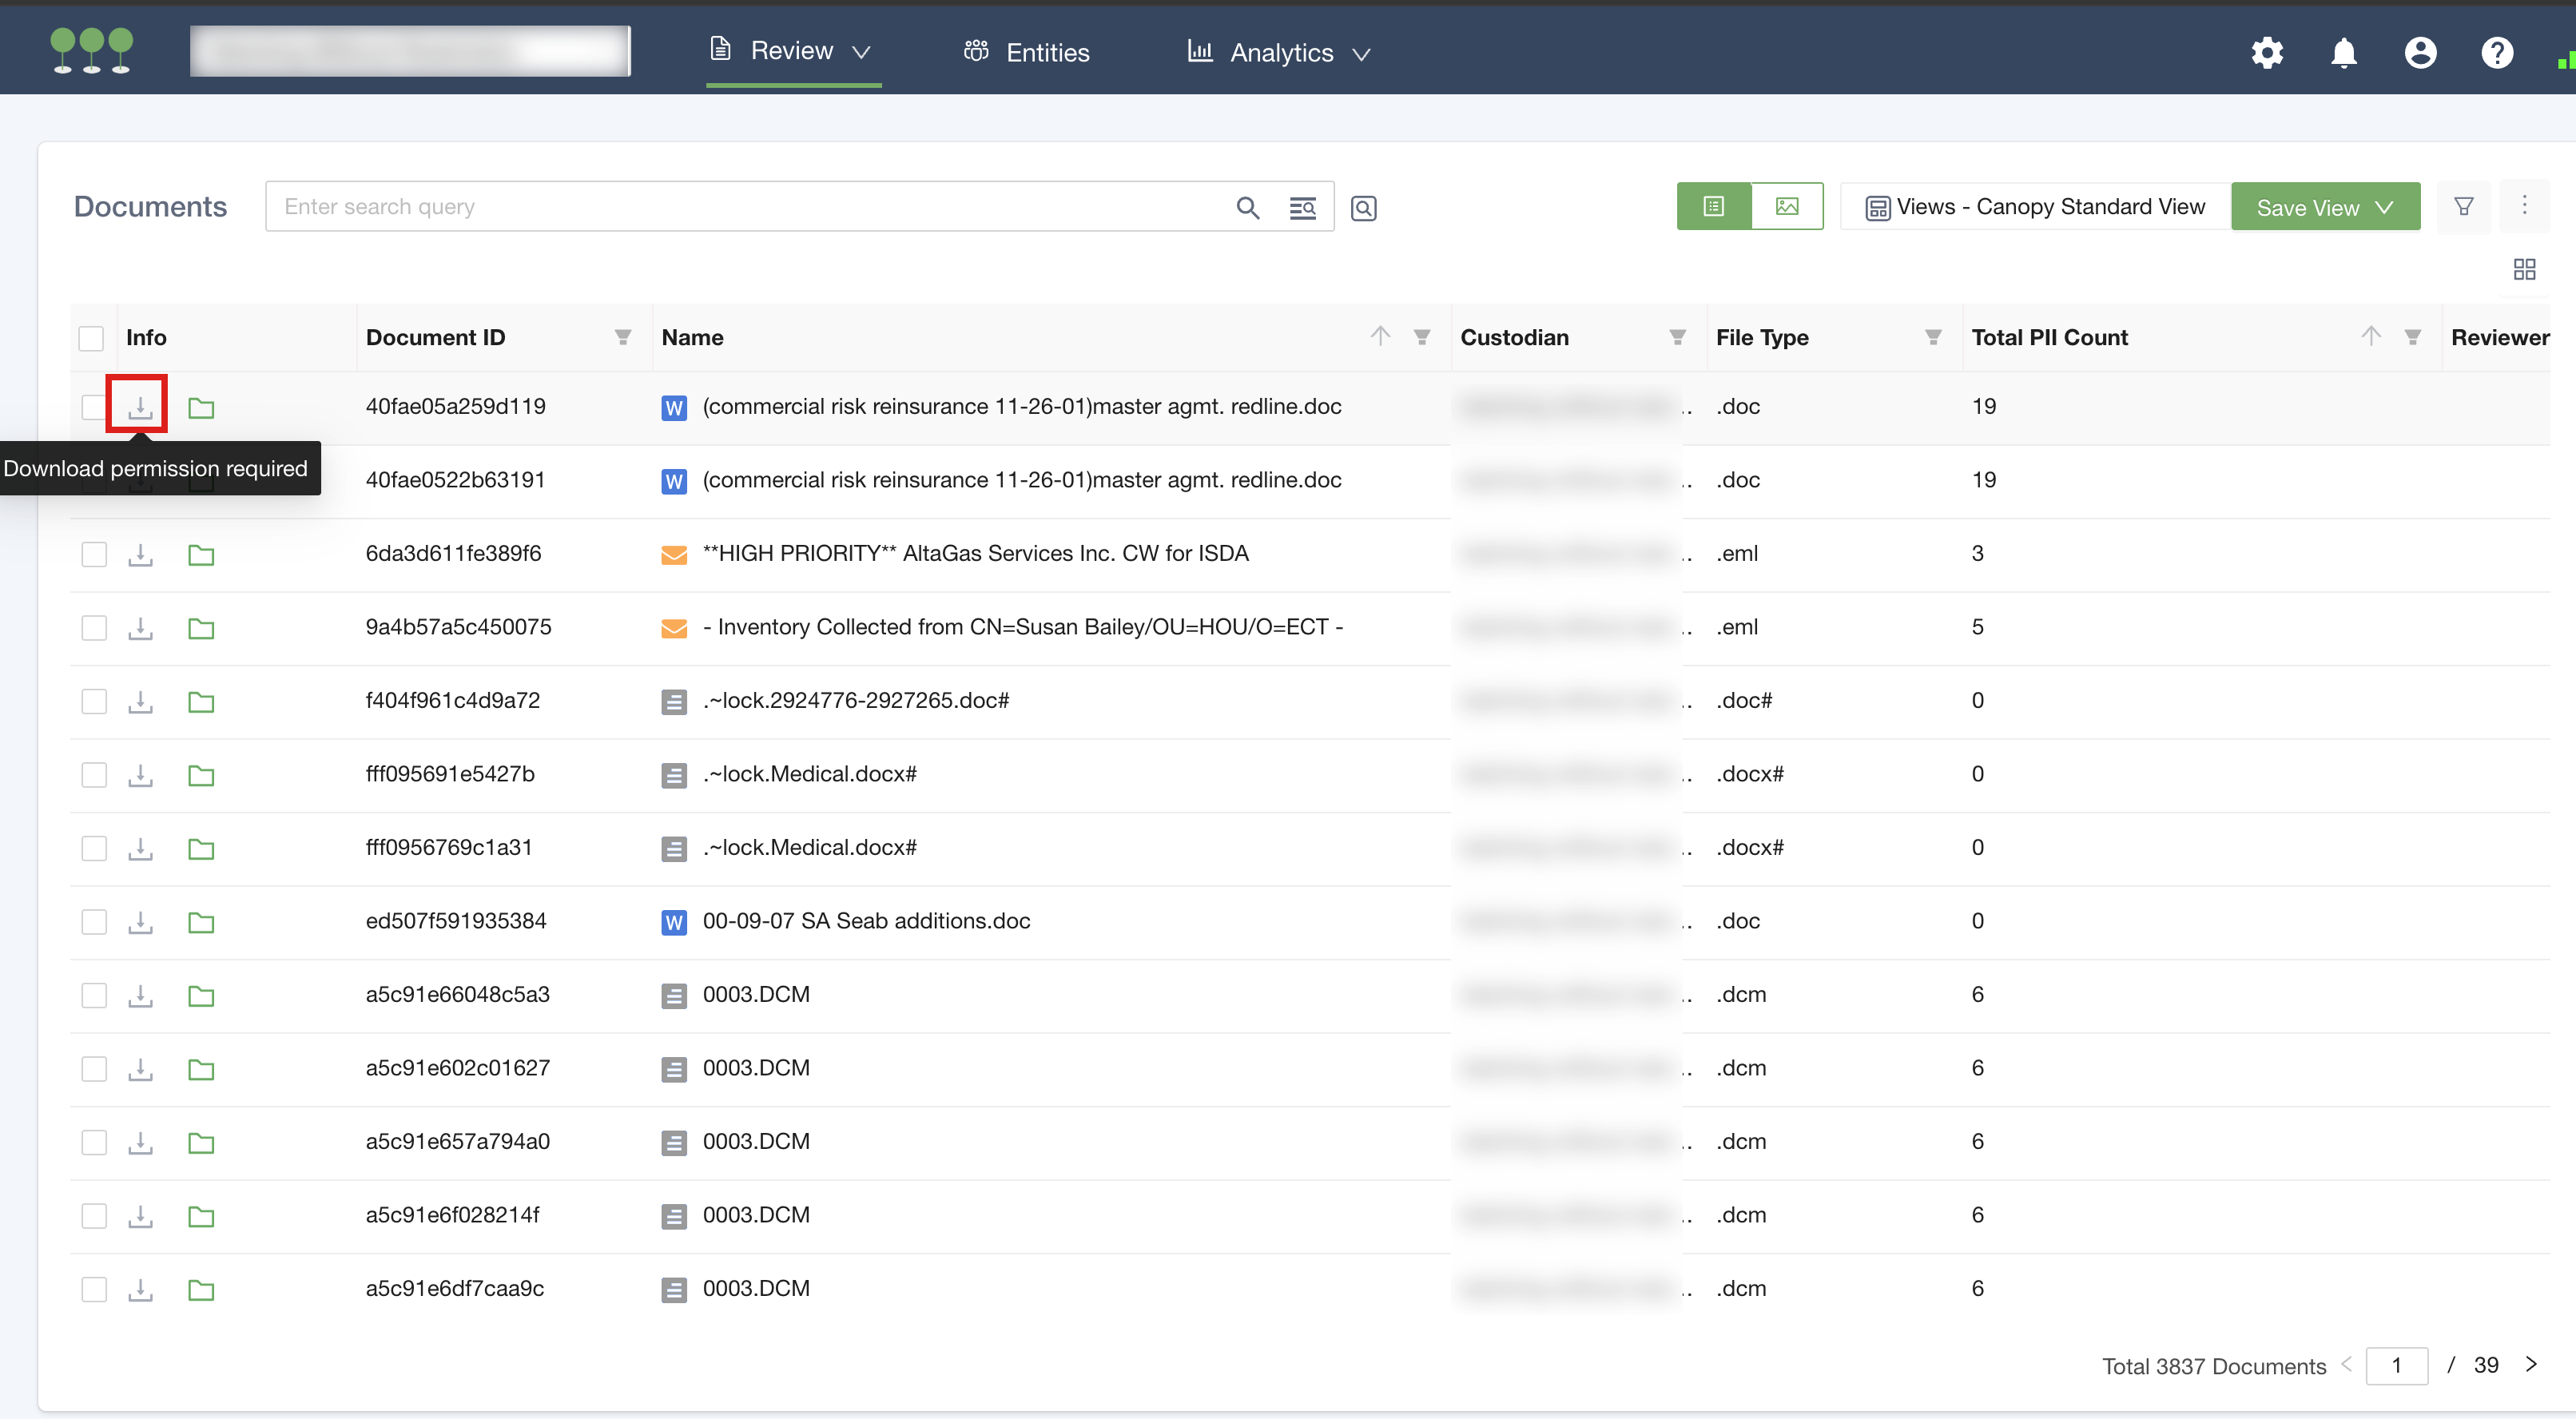Open the Document ID column filter
2576x1419 pixels.
tap(623, 337)
